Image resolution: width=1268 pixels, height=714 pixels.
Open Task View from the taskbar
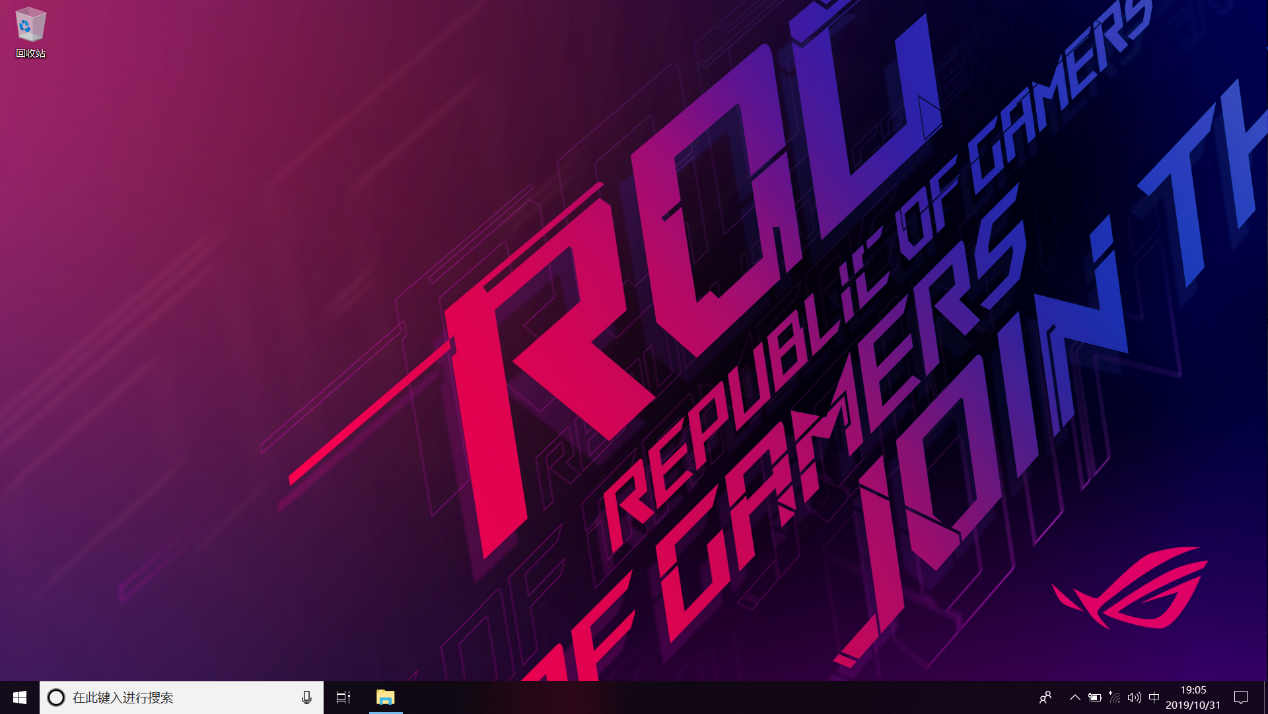point(343,697)
